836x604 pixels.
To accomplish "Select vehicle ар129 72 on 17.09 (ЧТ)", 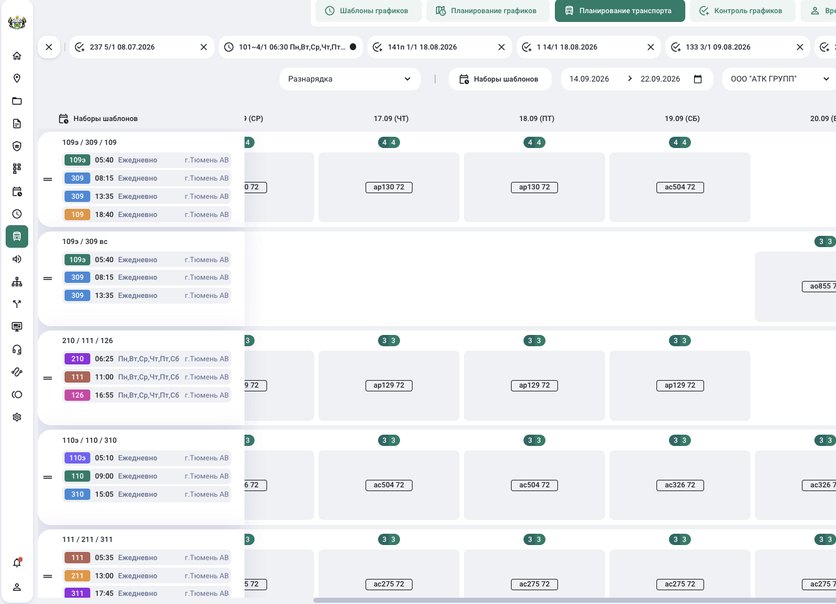I will point(389,385).
